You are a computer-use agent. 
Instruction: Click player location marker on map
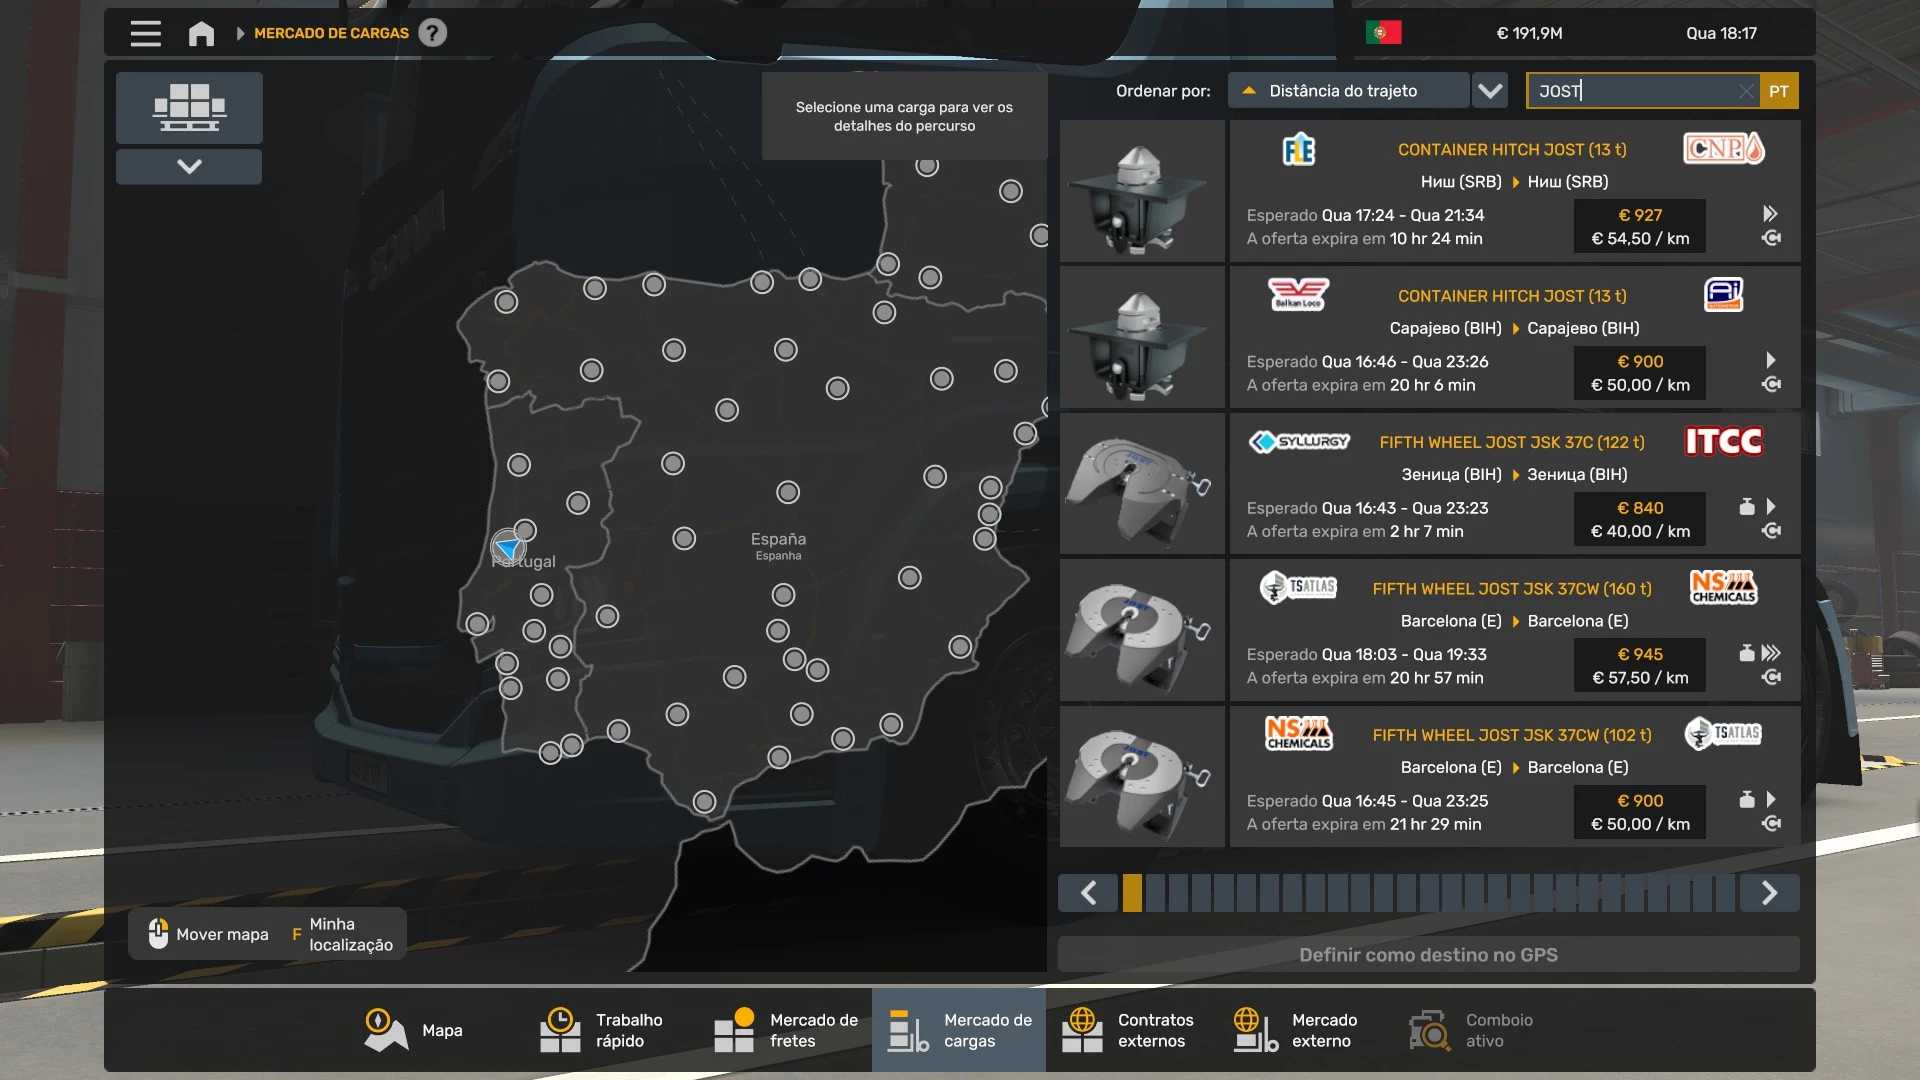click(508, 548)
